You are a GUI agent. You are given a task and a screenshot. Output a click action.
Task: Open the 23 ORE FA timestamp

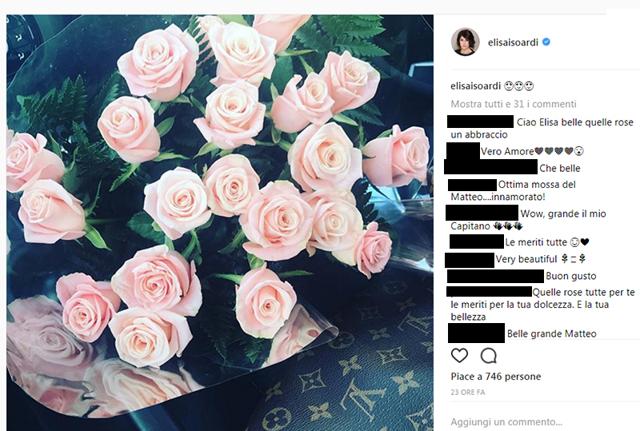tap(468, 392)
